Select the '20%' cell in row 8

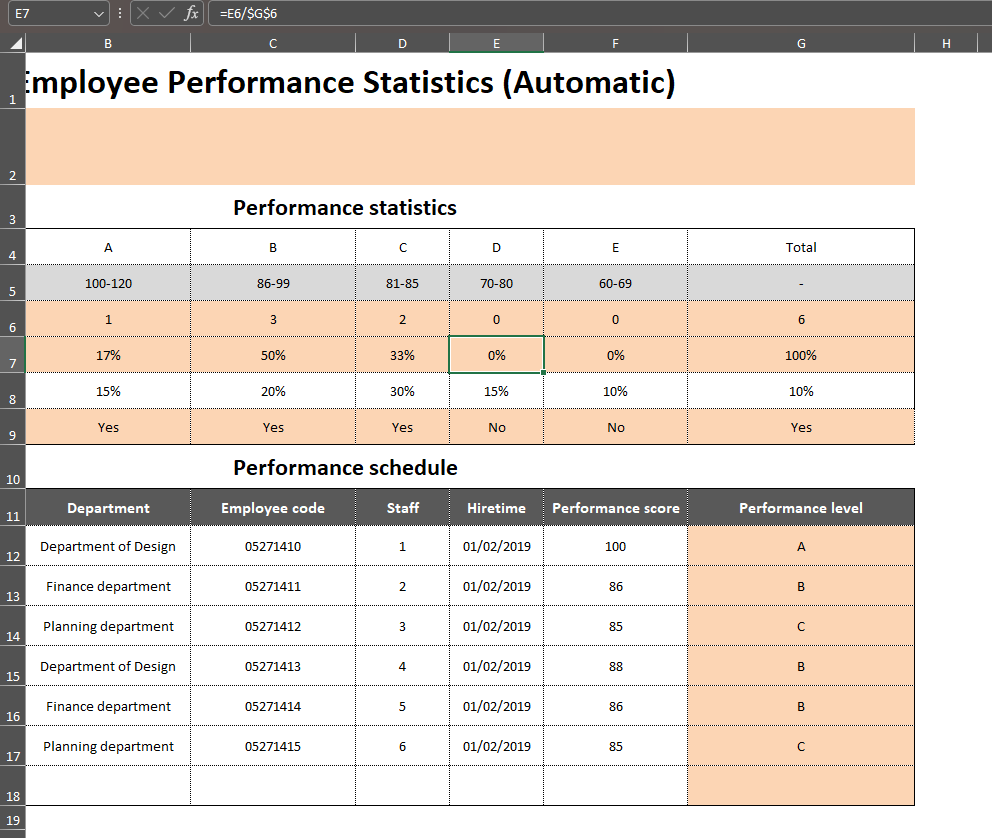273,391
